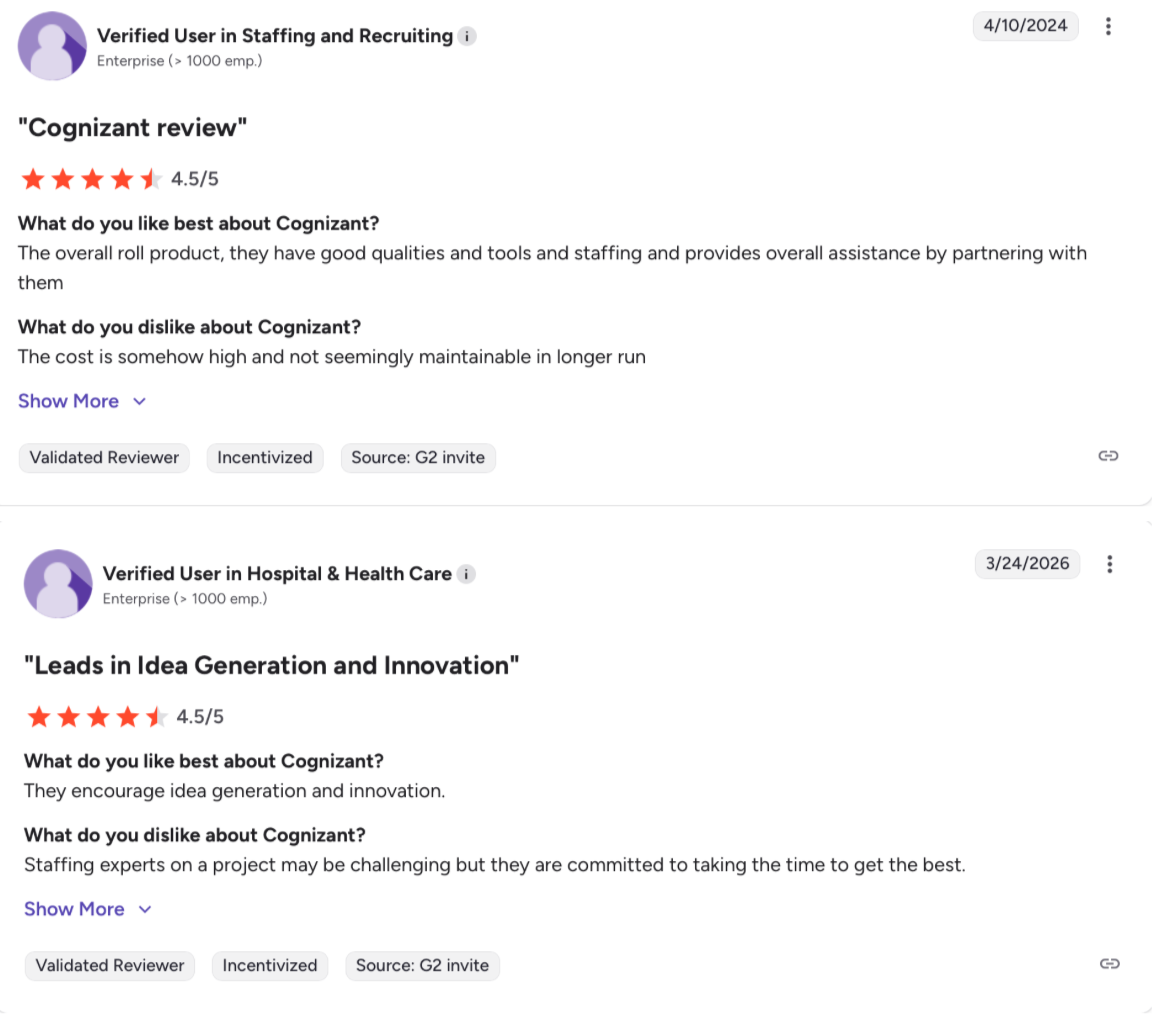
Task: Click Source: G2 invite tag on first review
Action: coord(418,458)
